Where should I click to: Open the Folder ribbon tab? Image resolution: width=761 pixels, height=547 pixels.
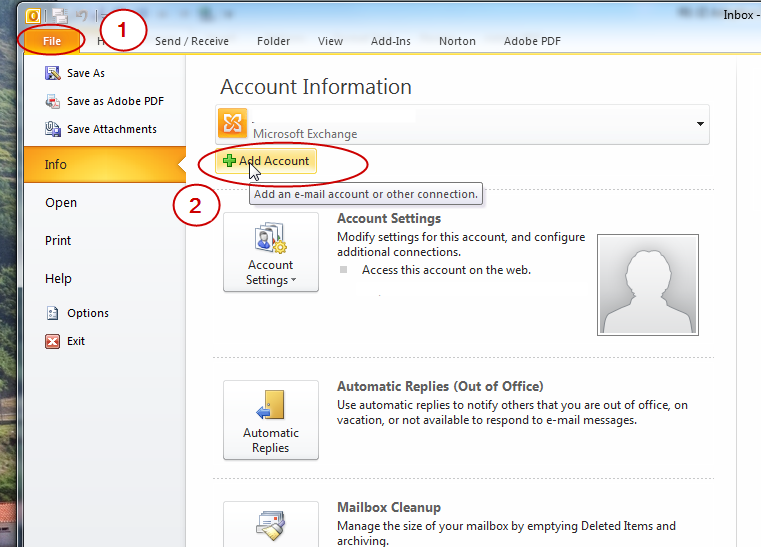click(x=273, y=41)
